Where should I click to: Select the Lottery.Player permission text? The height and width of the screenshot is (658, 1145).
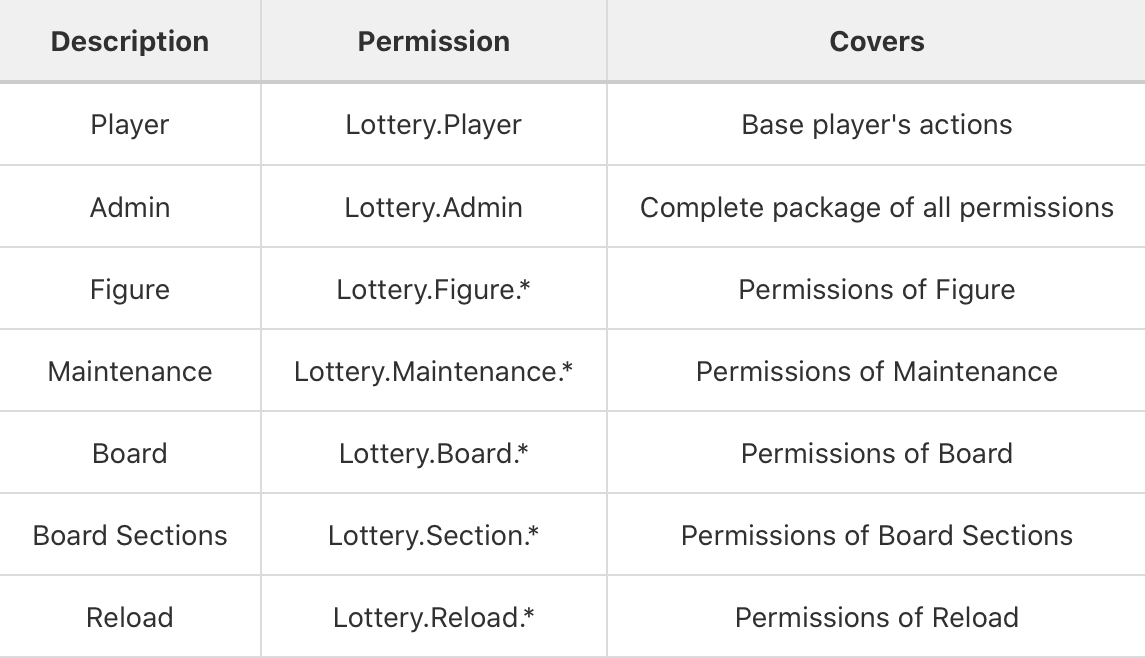[434, 125]
